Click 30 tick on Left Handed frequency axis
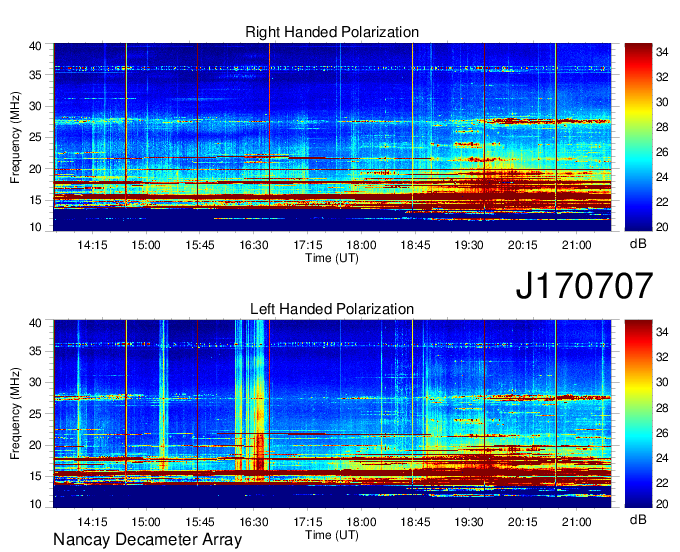The height and width of the screenshot is (552, 680). [35, 382]
